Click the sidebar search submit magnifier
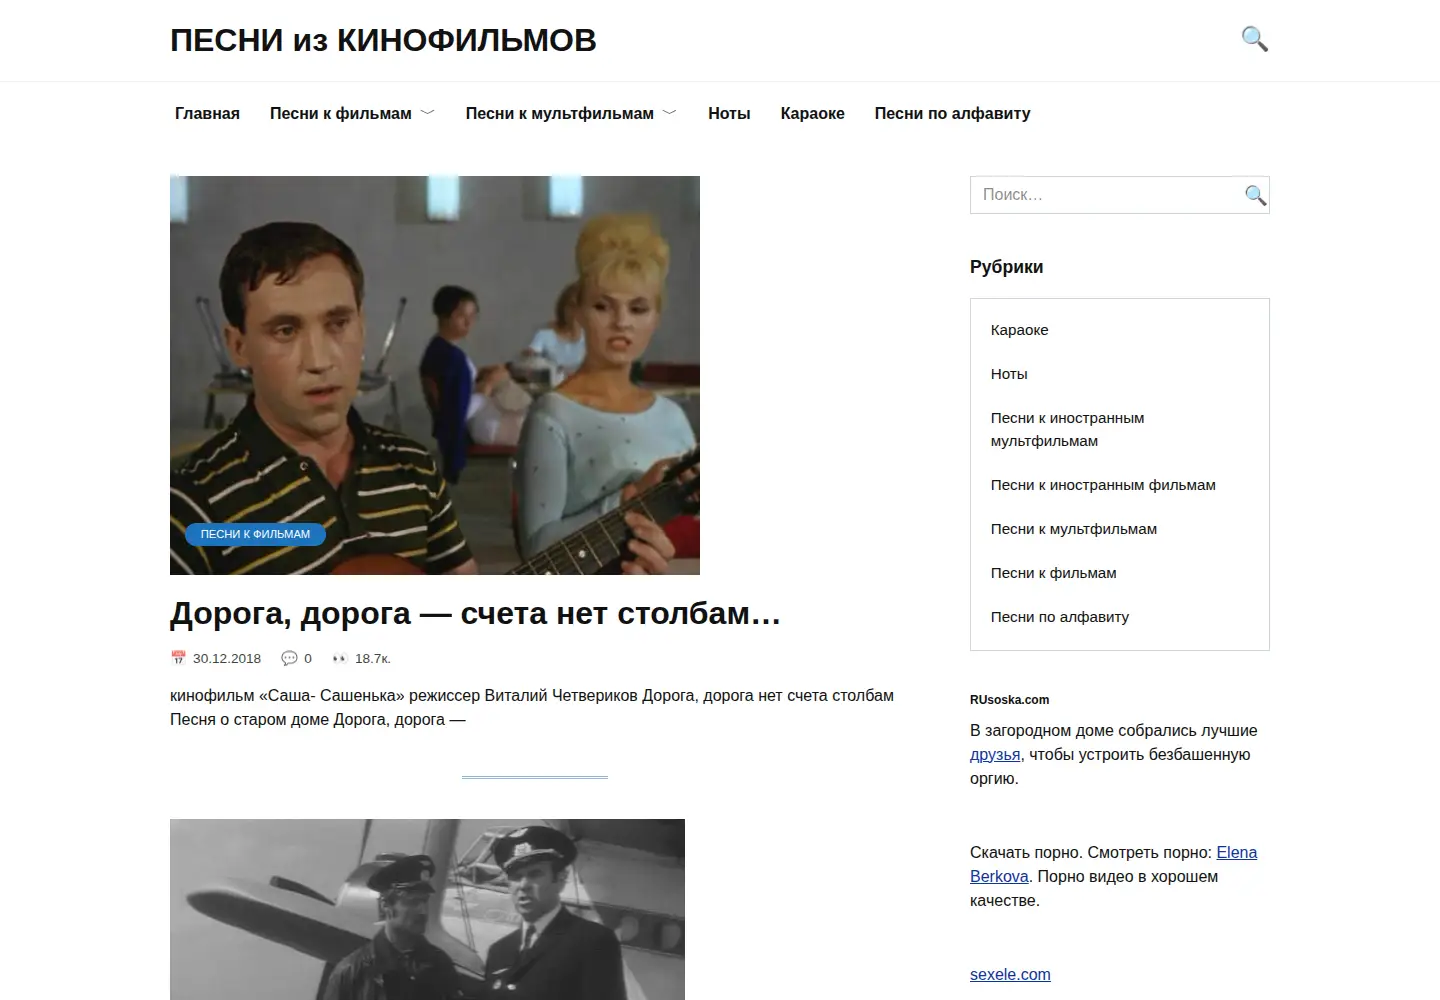Image resolution: width=1440 pixels, height=1000 pixels. [1255, 195]
